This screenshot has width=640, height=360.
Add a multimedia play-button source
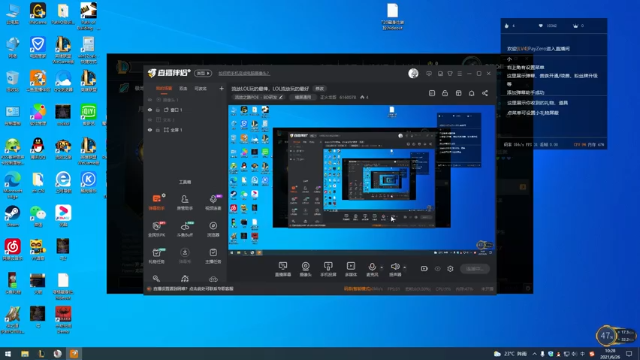click(351, 269)
